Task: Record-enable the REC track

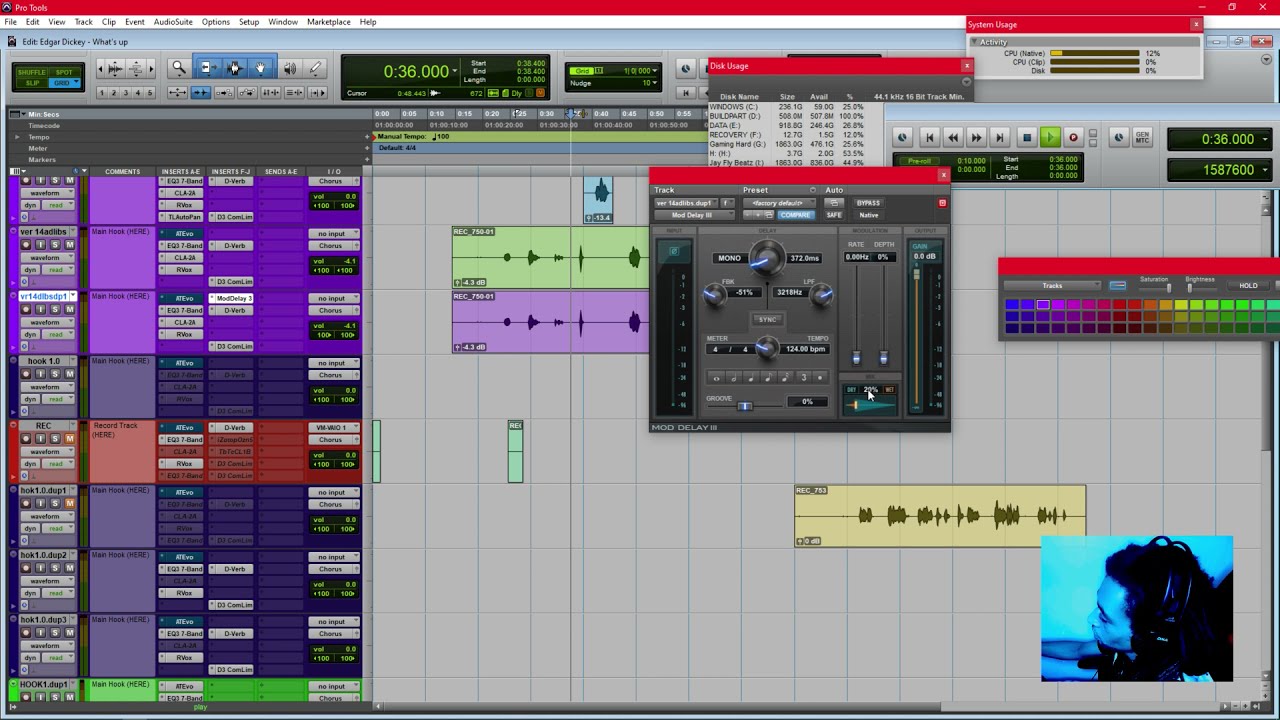Action: click(x=27, y=439)
